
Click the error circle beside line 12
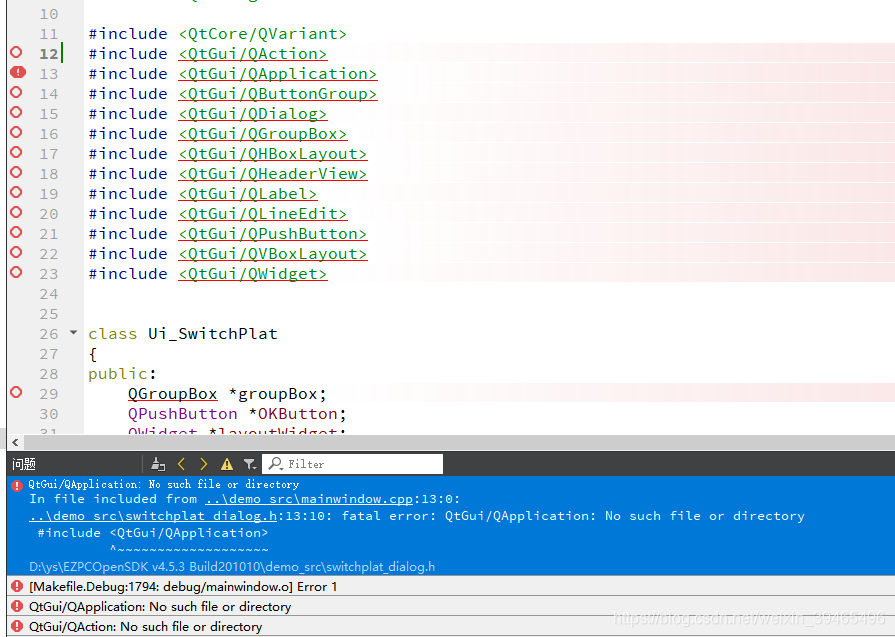click(x=17, y=53)
